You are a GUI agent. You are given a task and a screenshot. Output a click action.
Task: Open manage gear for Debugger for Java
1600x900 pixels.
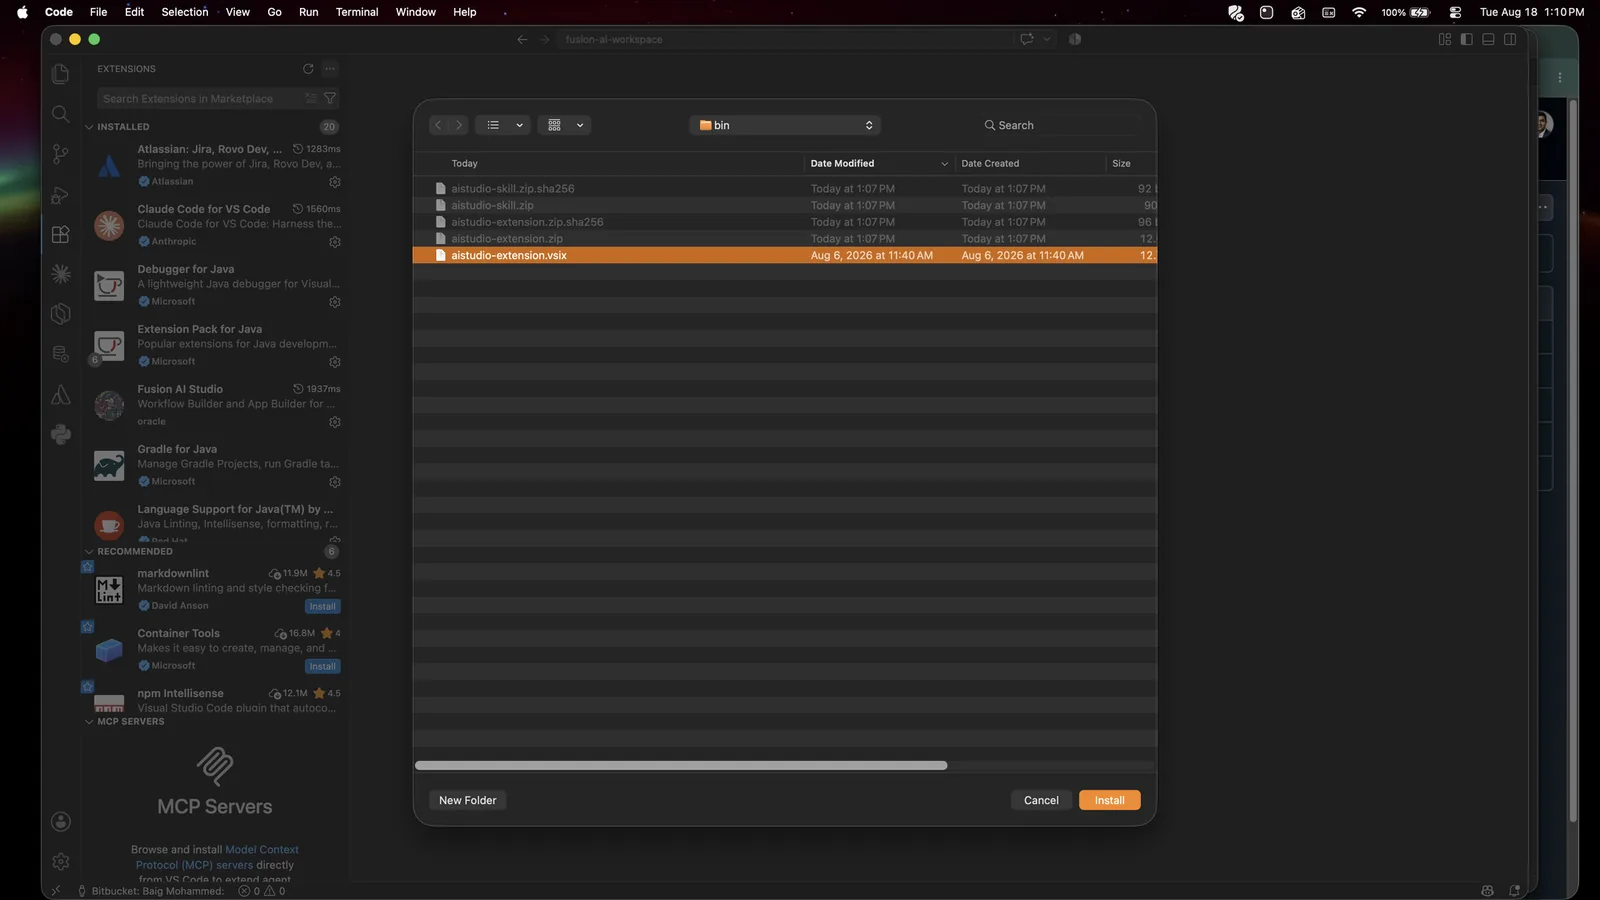coord(335,302)
